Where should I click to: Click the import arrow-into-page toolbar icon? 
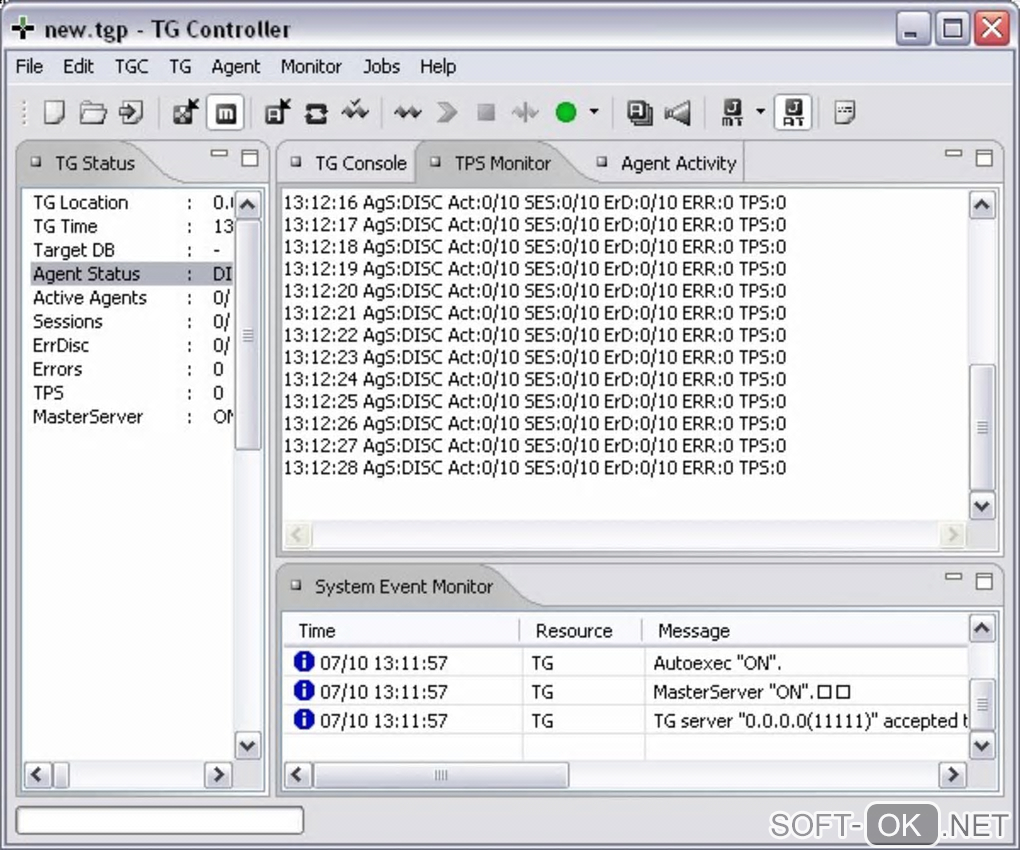[131, 113]
